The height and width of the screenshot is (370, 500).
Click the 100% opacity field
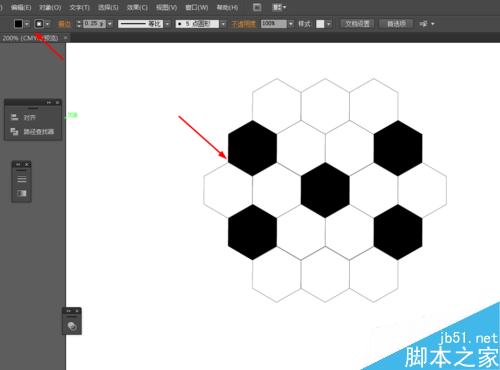pos(273,24)
